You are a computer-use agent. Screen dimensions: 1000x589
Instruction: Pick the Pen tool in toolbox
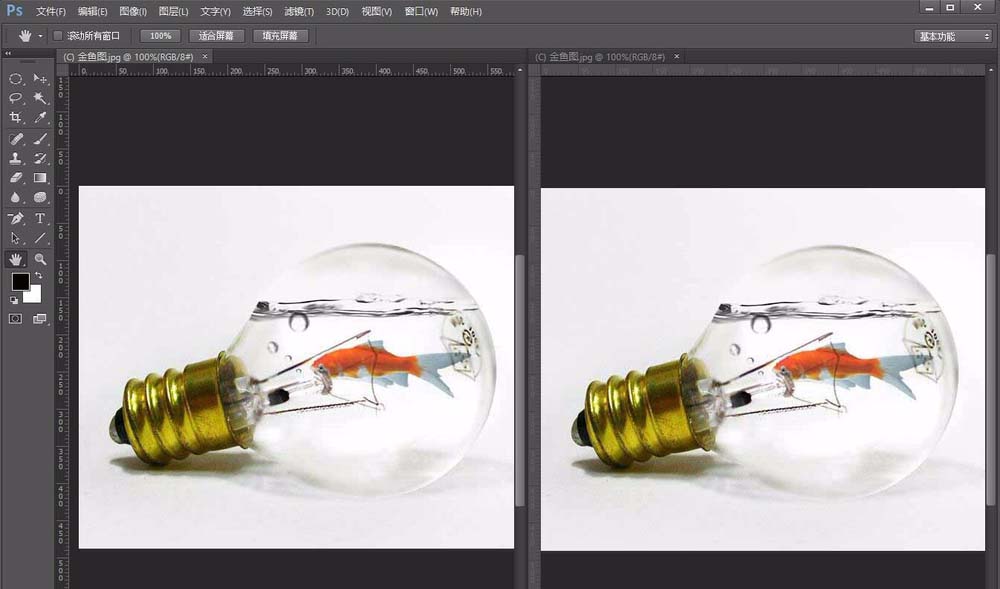pos(16,218)
